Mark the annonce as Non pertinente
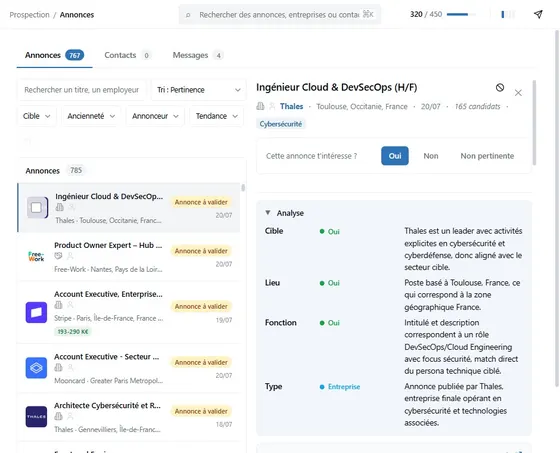Screen dimensions: 560x453 click(x=487, y=156)
